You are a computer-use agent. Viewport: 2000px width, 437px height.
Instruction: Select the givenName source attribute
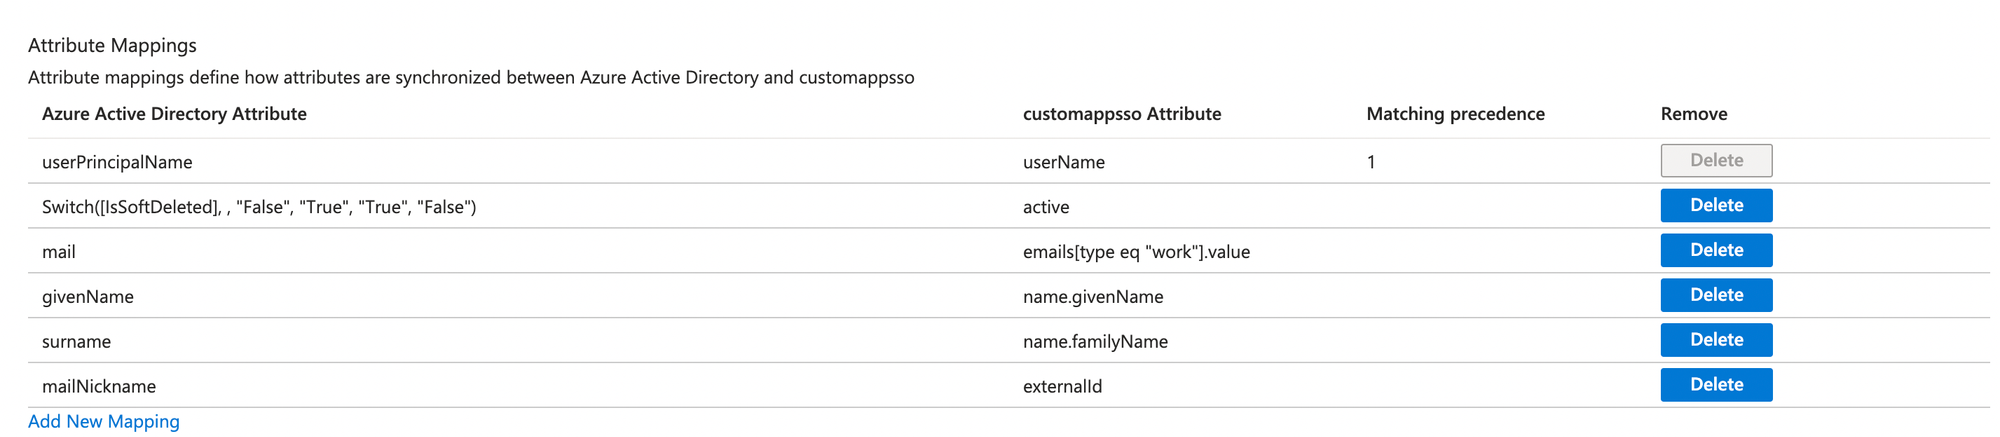(88, 297)
